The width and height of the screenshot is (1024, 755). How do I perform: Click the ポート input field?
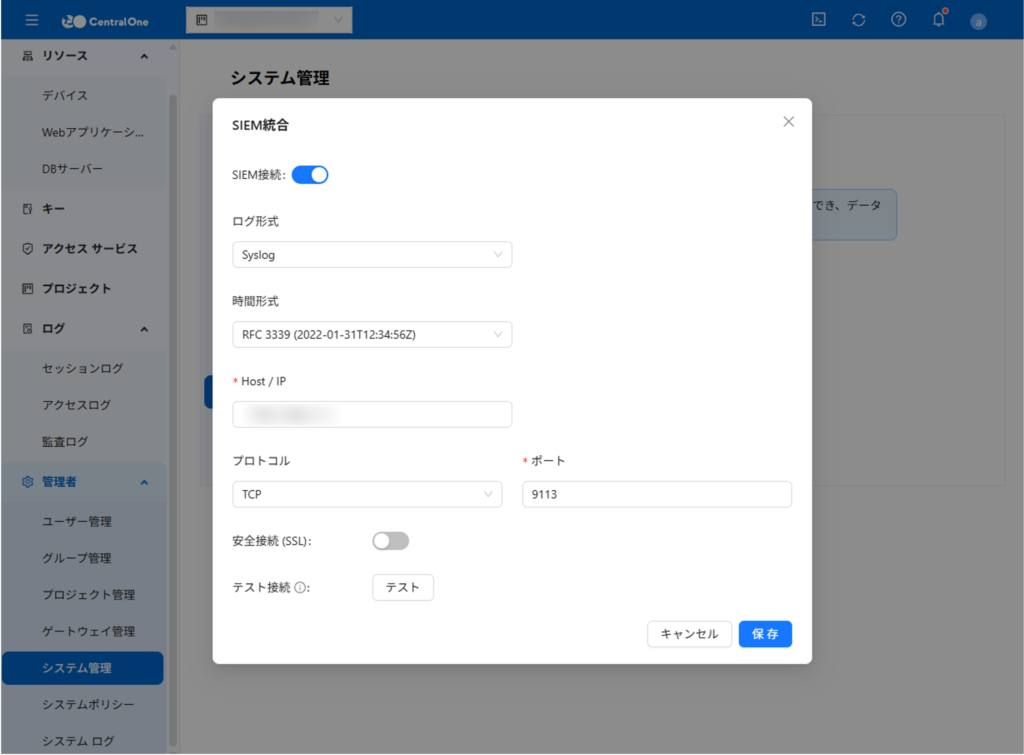(x=657, y=494)
